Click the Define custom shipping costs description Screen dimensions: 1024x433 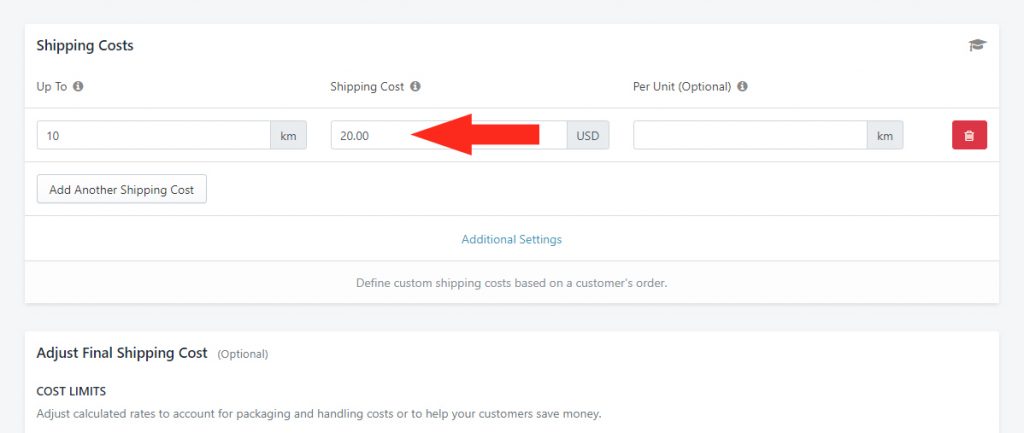[511, 283]
